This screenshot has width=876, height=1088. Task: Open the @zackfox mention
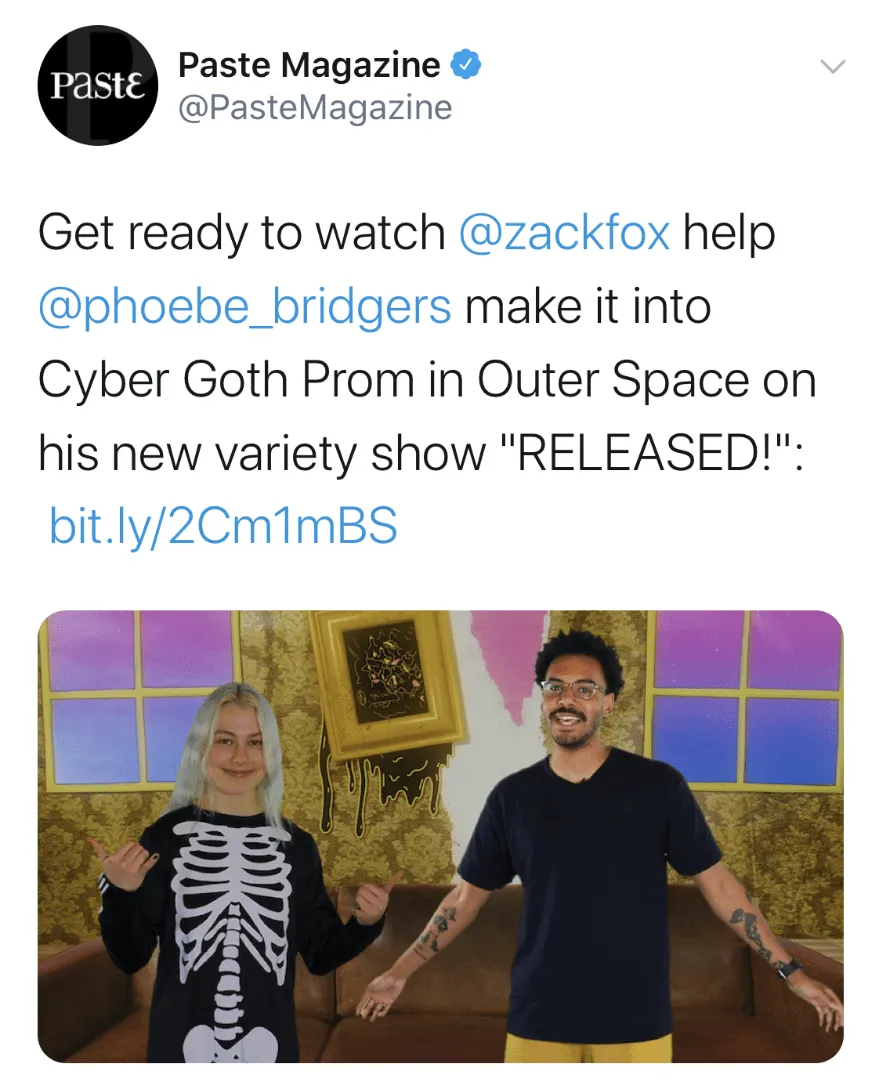[564, 232]
